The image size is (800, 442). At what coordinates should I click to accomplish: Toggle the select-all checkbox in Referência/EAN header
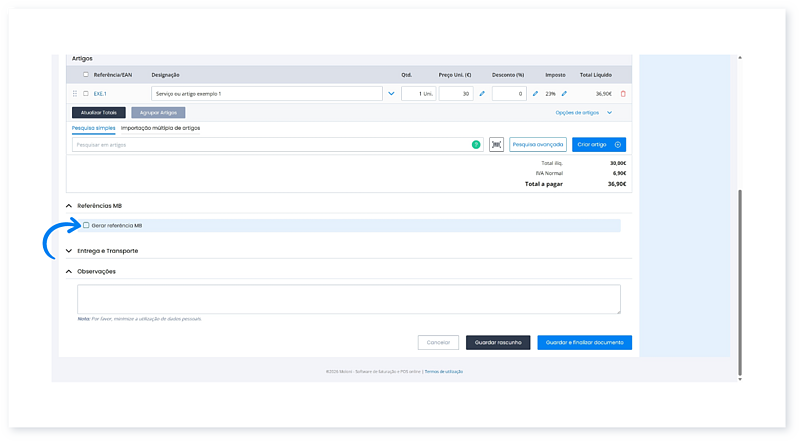(x=86, y=75)
